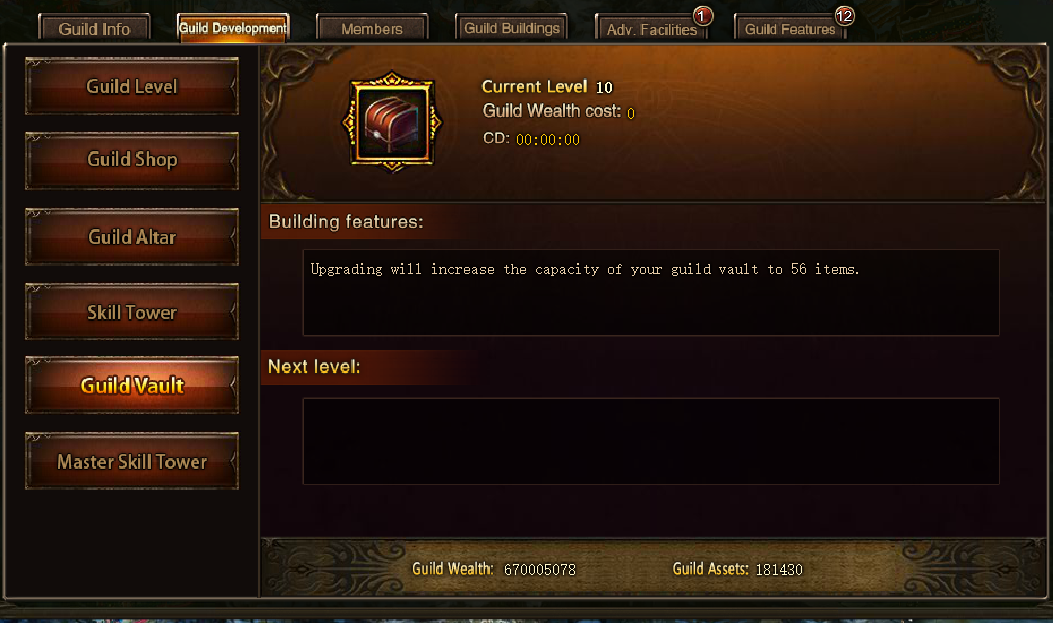Click the Adv. Facilities notification badge

702,15
